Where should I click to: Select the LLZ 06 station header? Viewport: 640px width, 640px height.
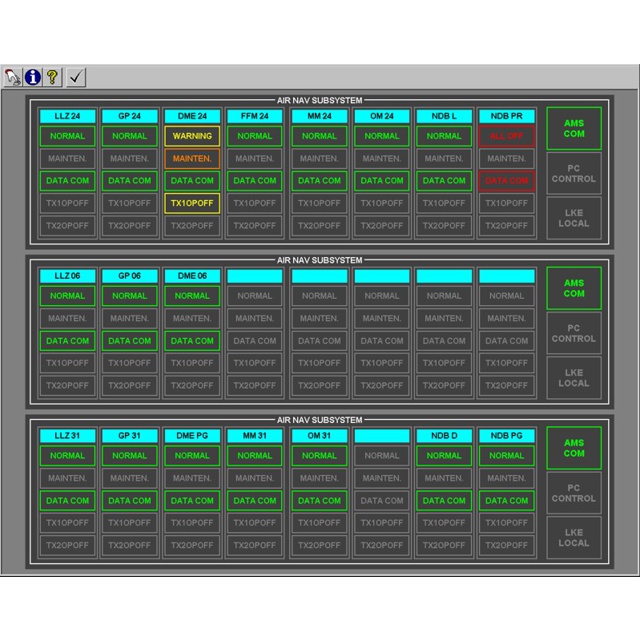67,276
